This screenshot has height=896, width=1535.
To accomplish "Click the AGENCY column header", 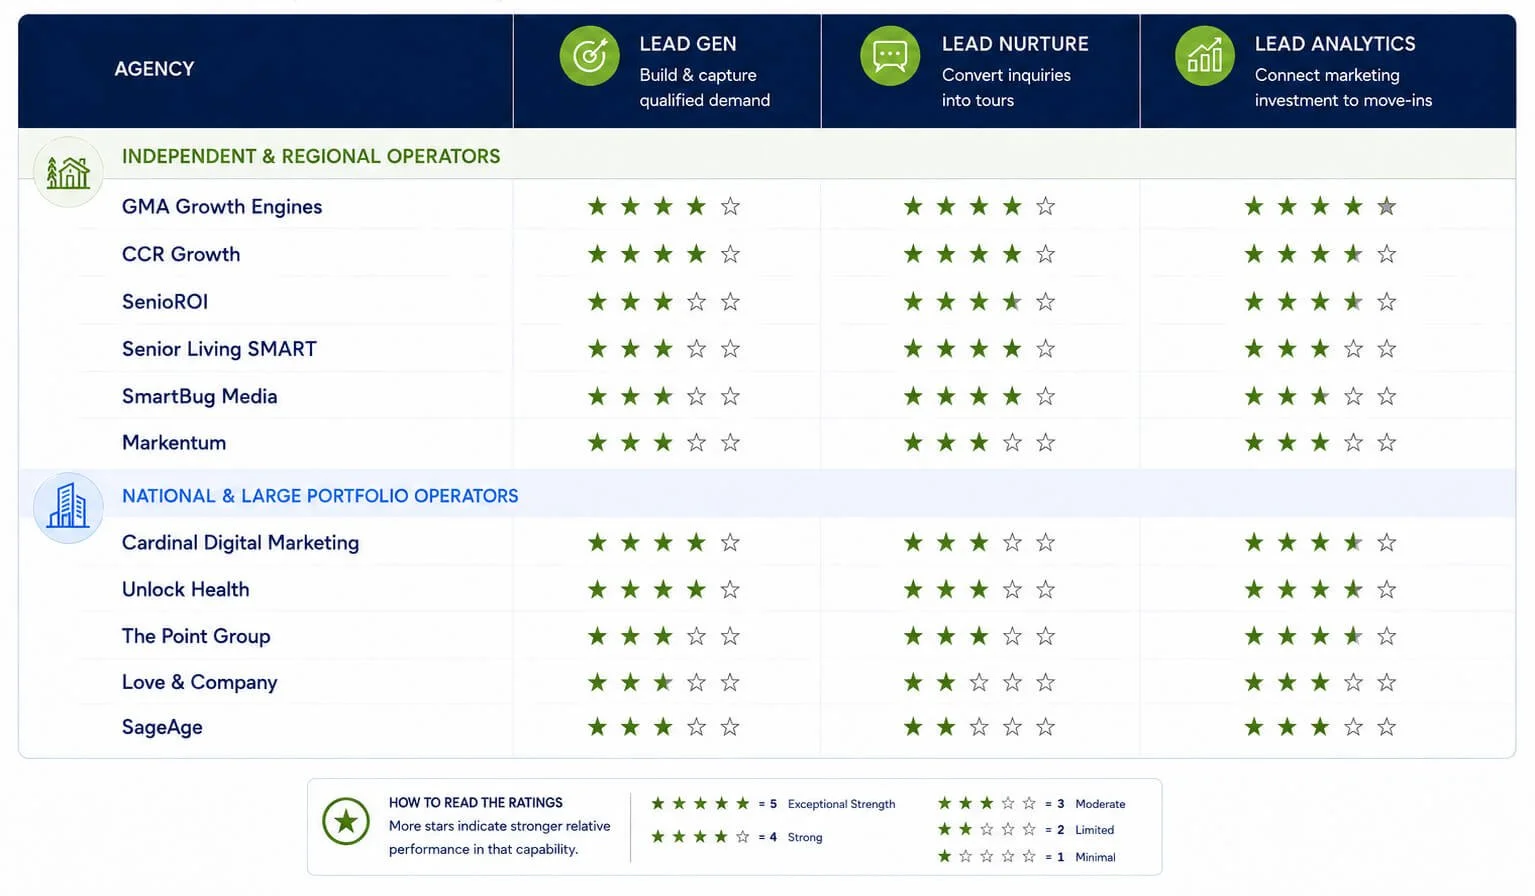I will coord(154,69).
